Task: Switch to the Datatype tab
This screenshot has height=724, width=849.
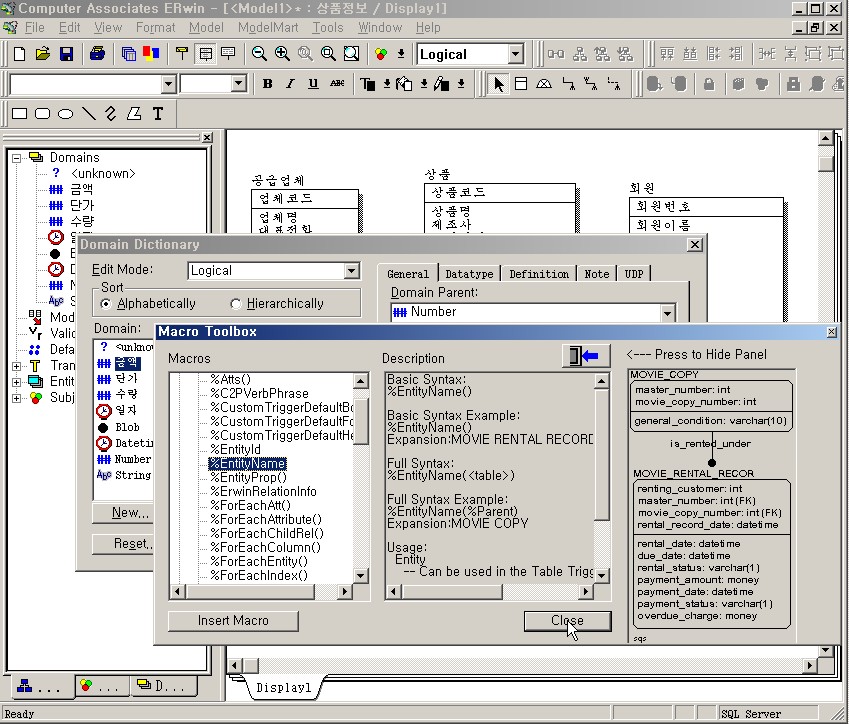Action: pos(469,274)
